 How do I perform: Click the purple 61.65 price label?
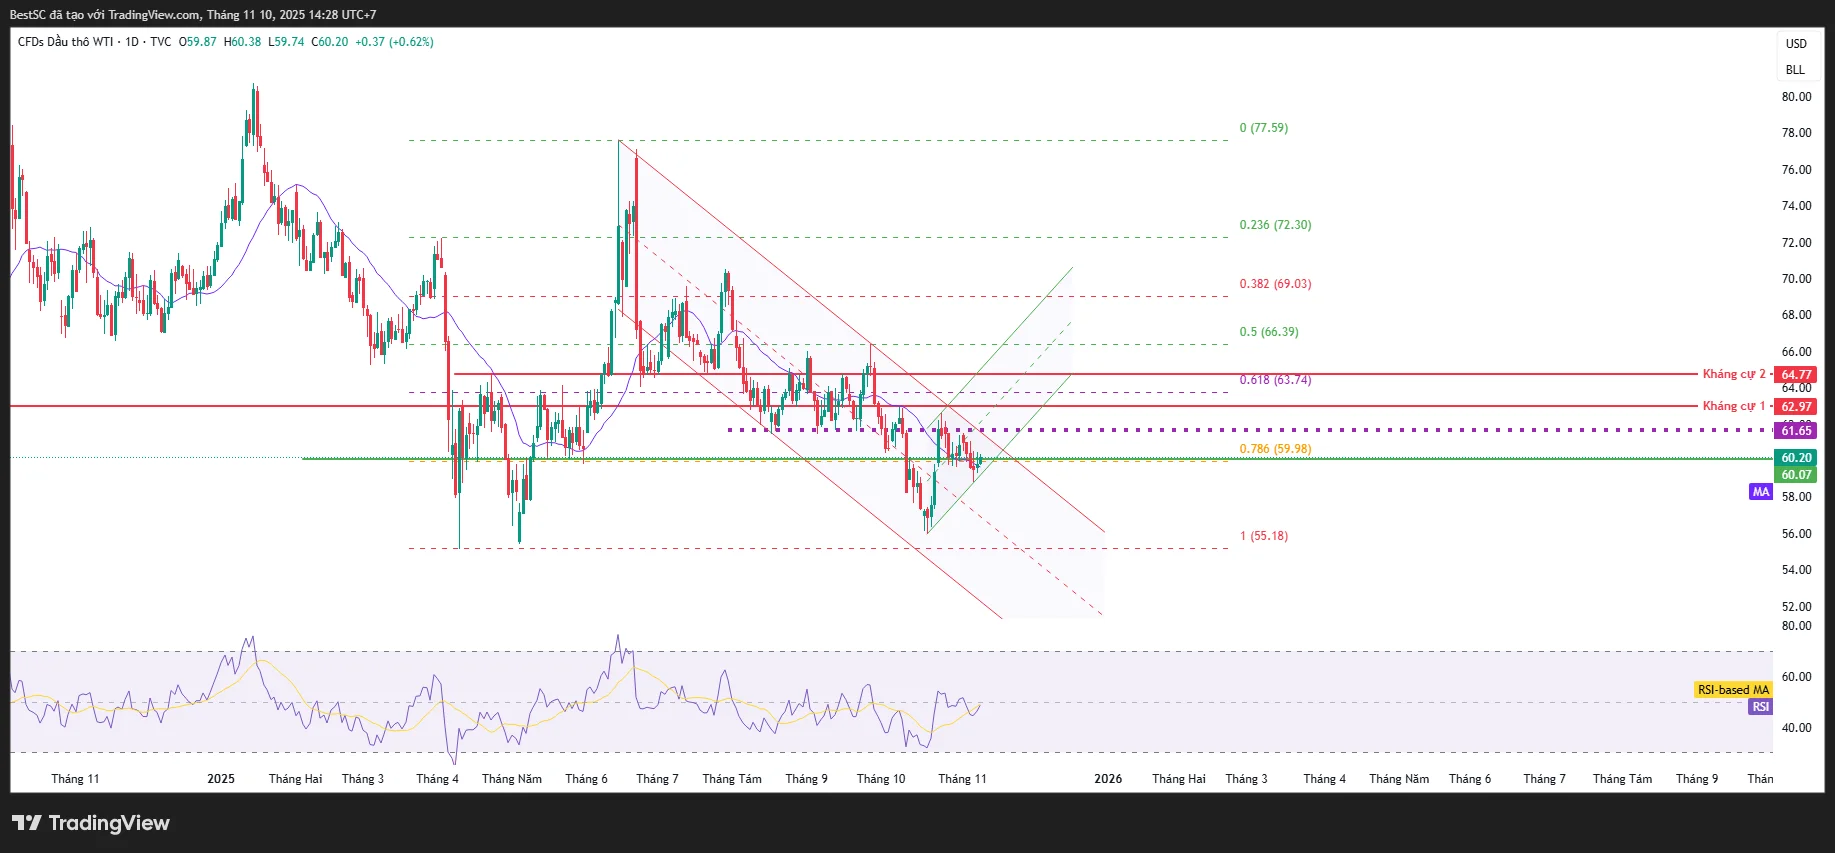1796,431
